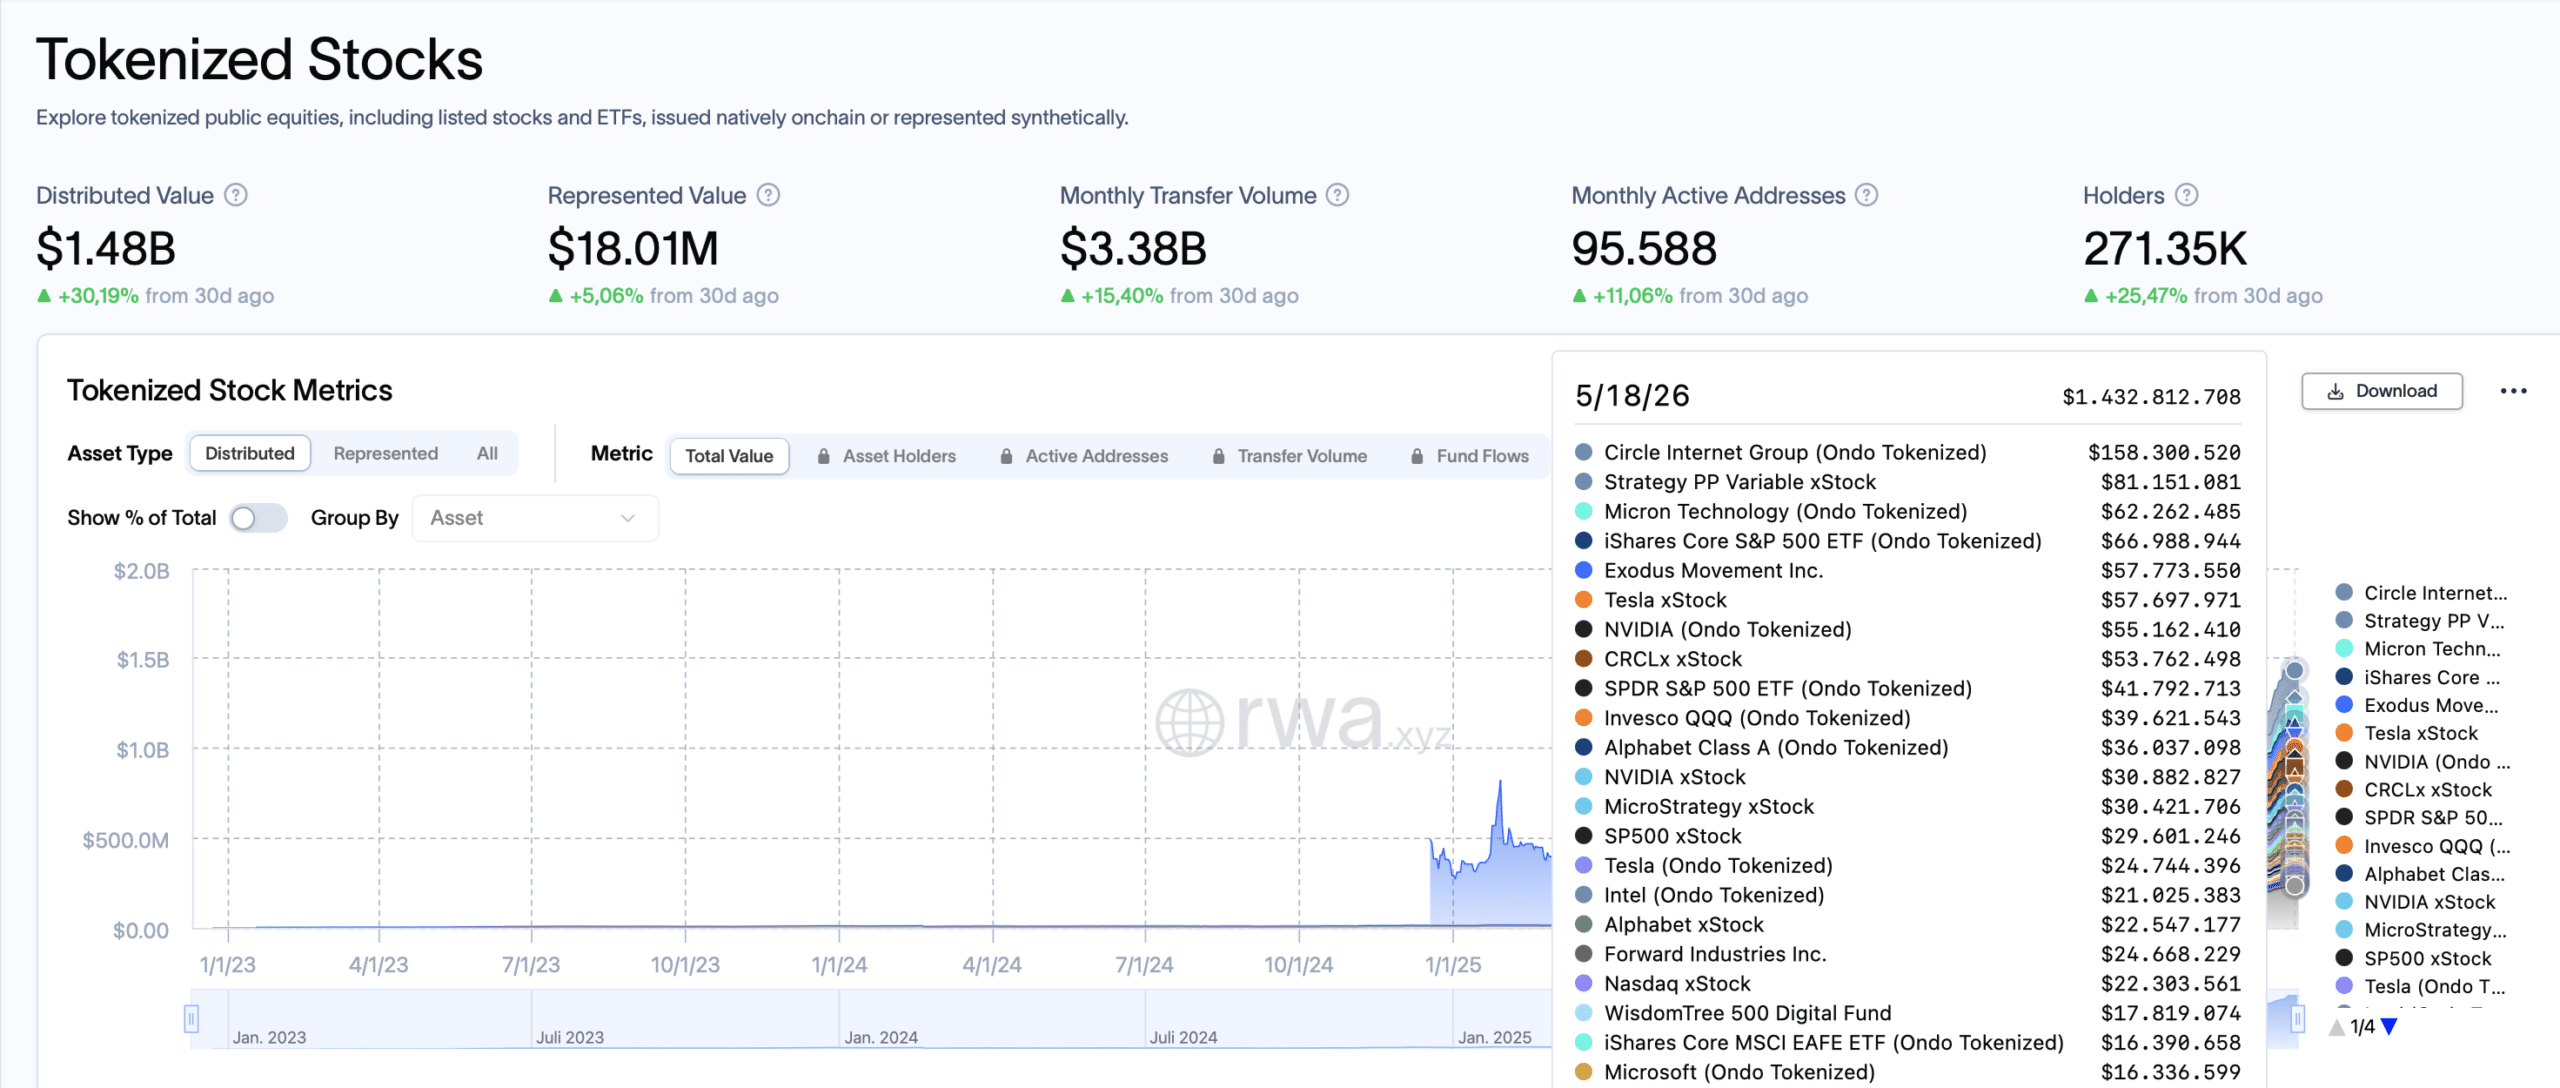The image size is (2560, 1088).
Task: Click the SP500 xStock legend label
Action: click(x=2428, y=958)
